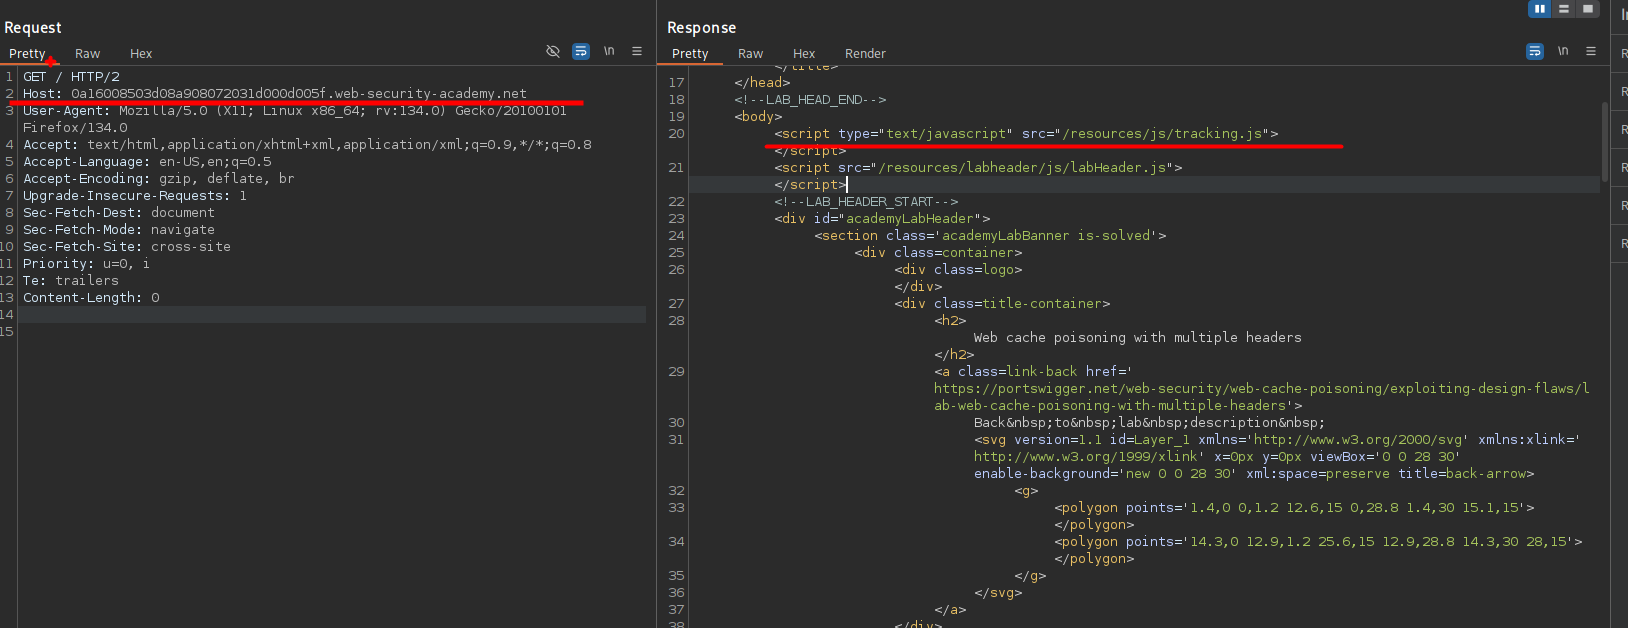Toggle the Request hide-nonprintable eye icon
The image size is (1628, 628).
tap(553, 51)
